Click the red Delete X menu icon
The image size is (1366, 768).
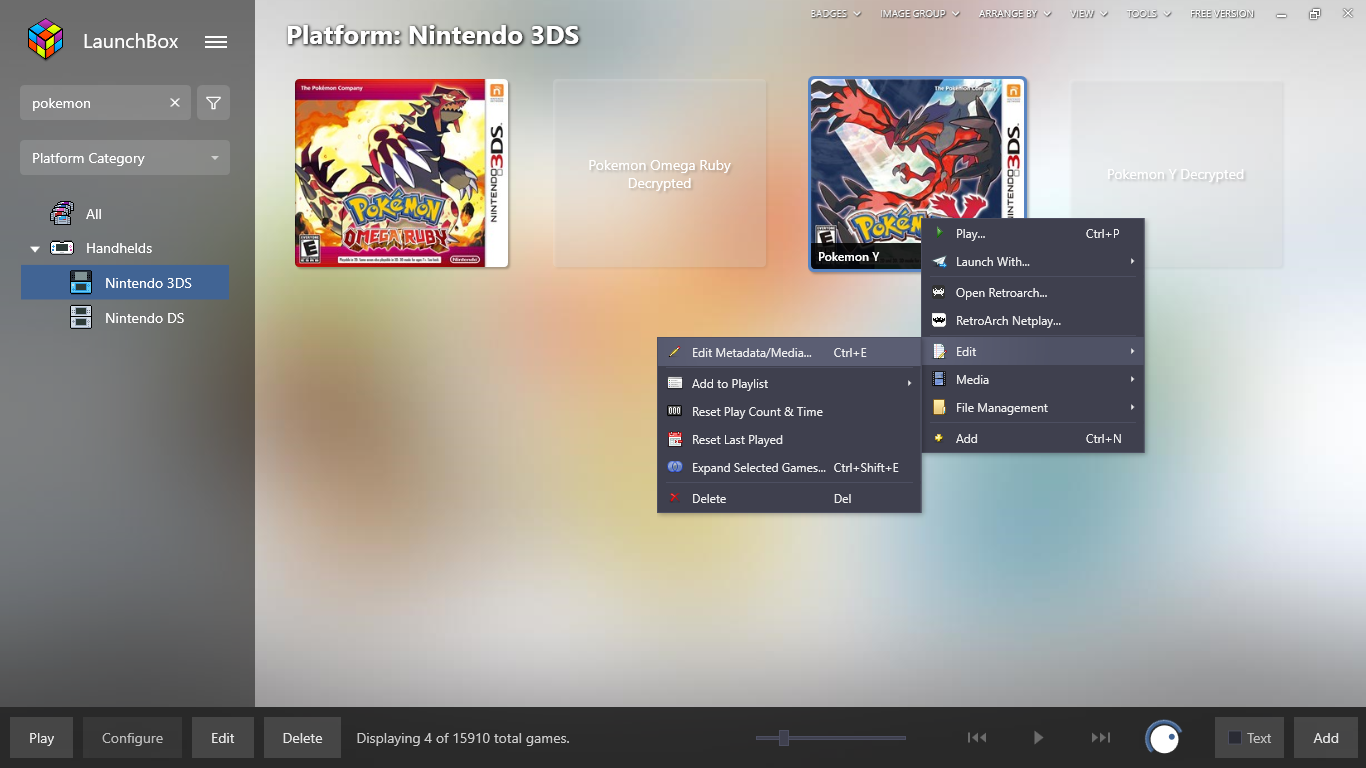[675, 498]
